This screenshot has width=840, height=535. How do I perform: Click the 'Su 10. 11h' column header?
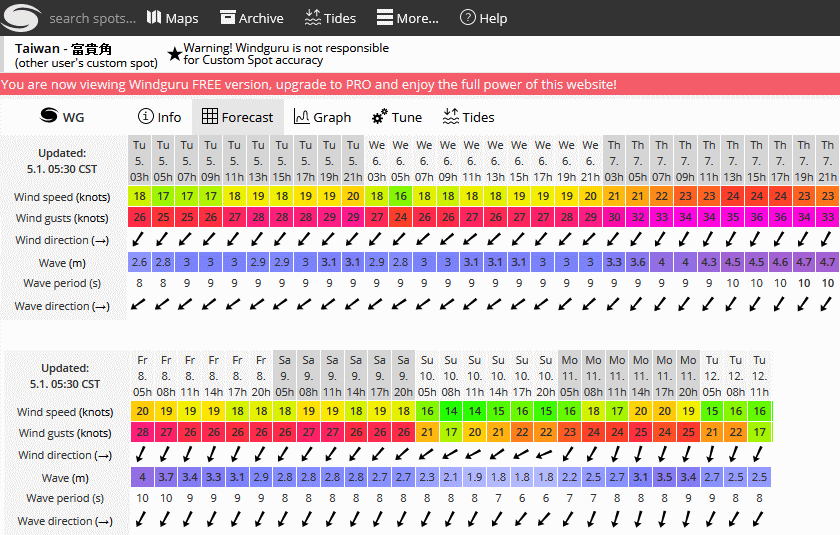point(475,376)
